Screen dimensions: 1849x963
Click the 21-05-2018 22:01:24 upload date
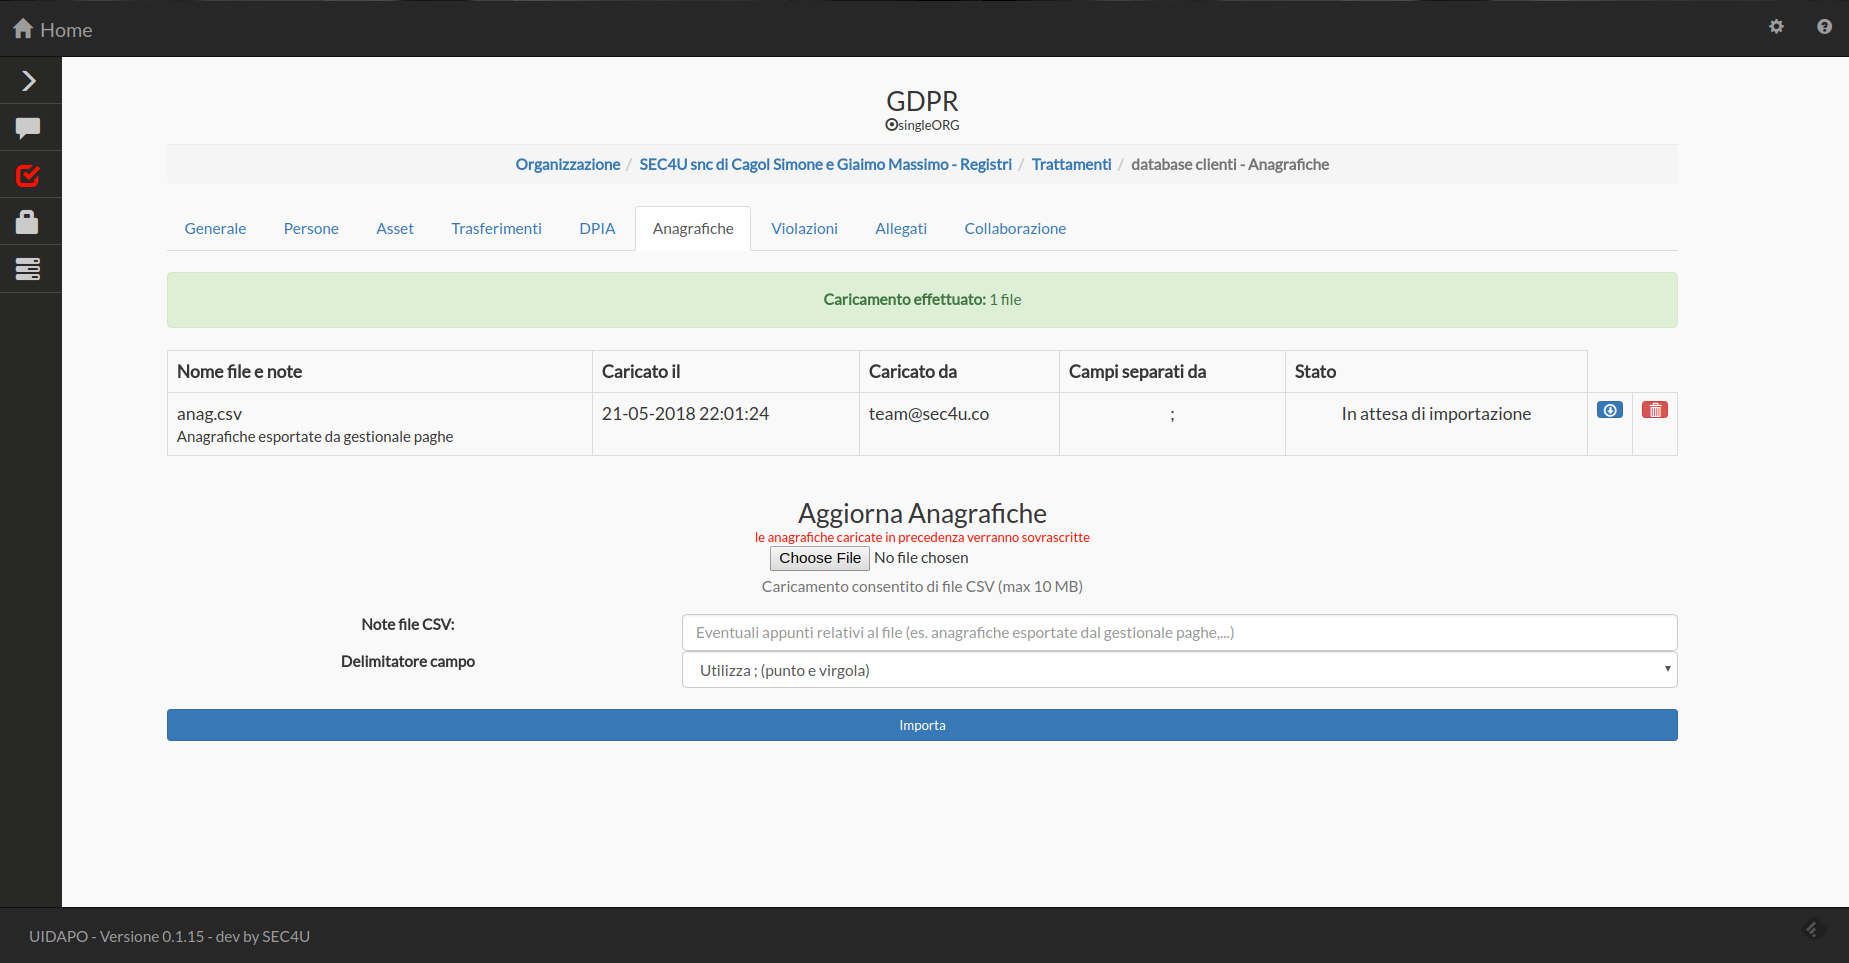(685, 414)
